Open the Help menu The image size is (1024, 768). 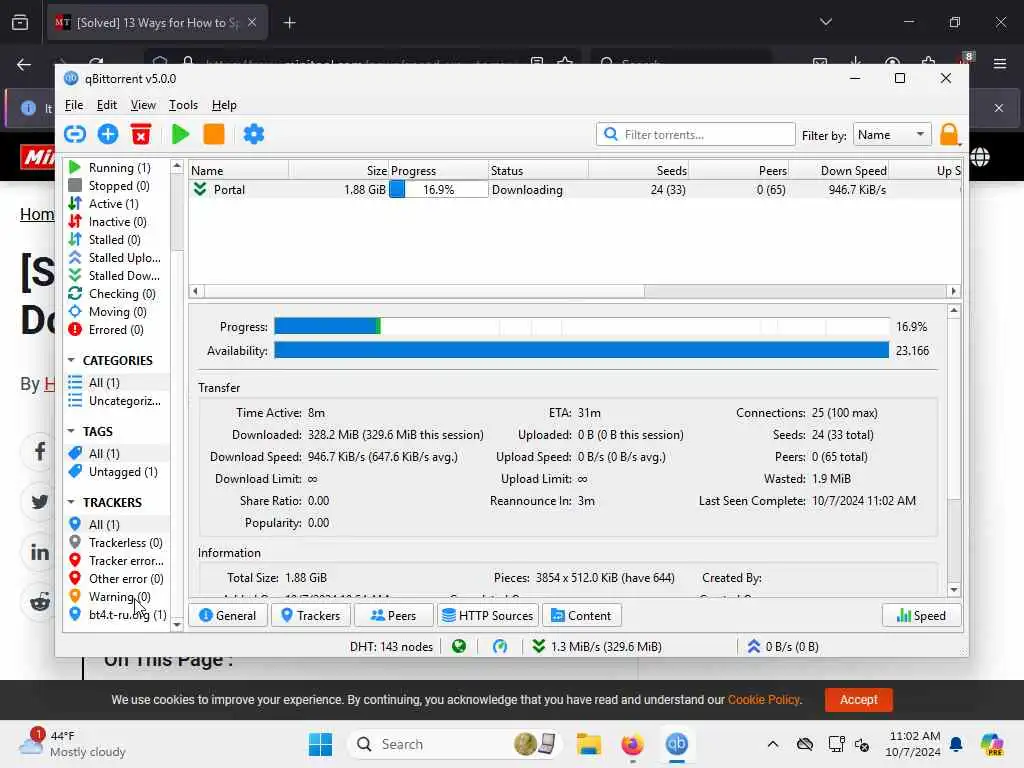(224, 105)
